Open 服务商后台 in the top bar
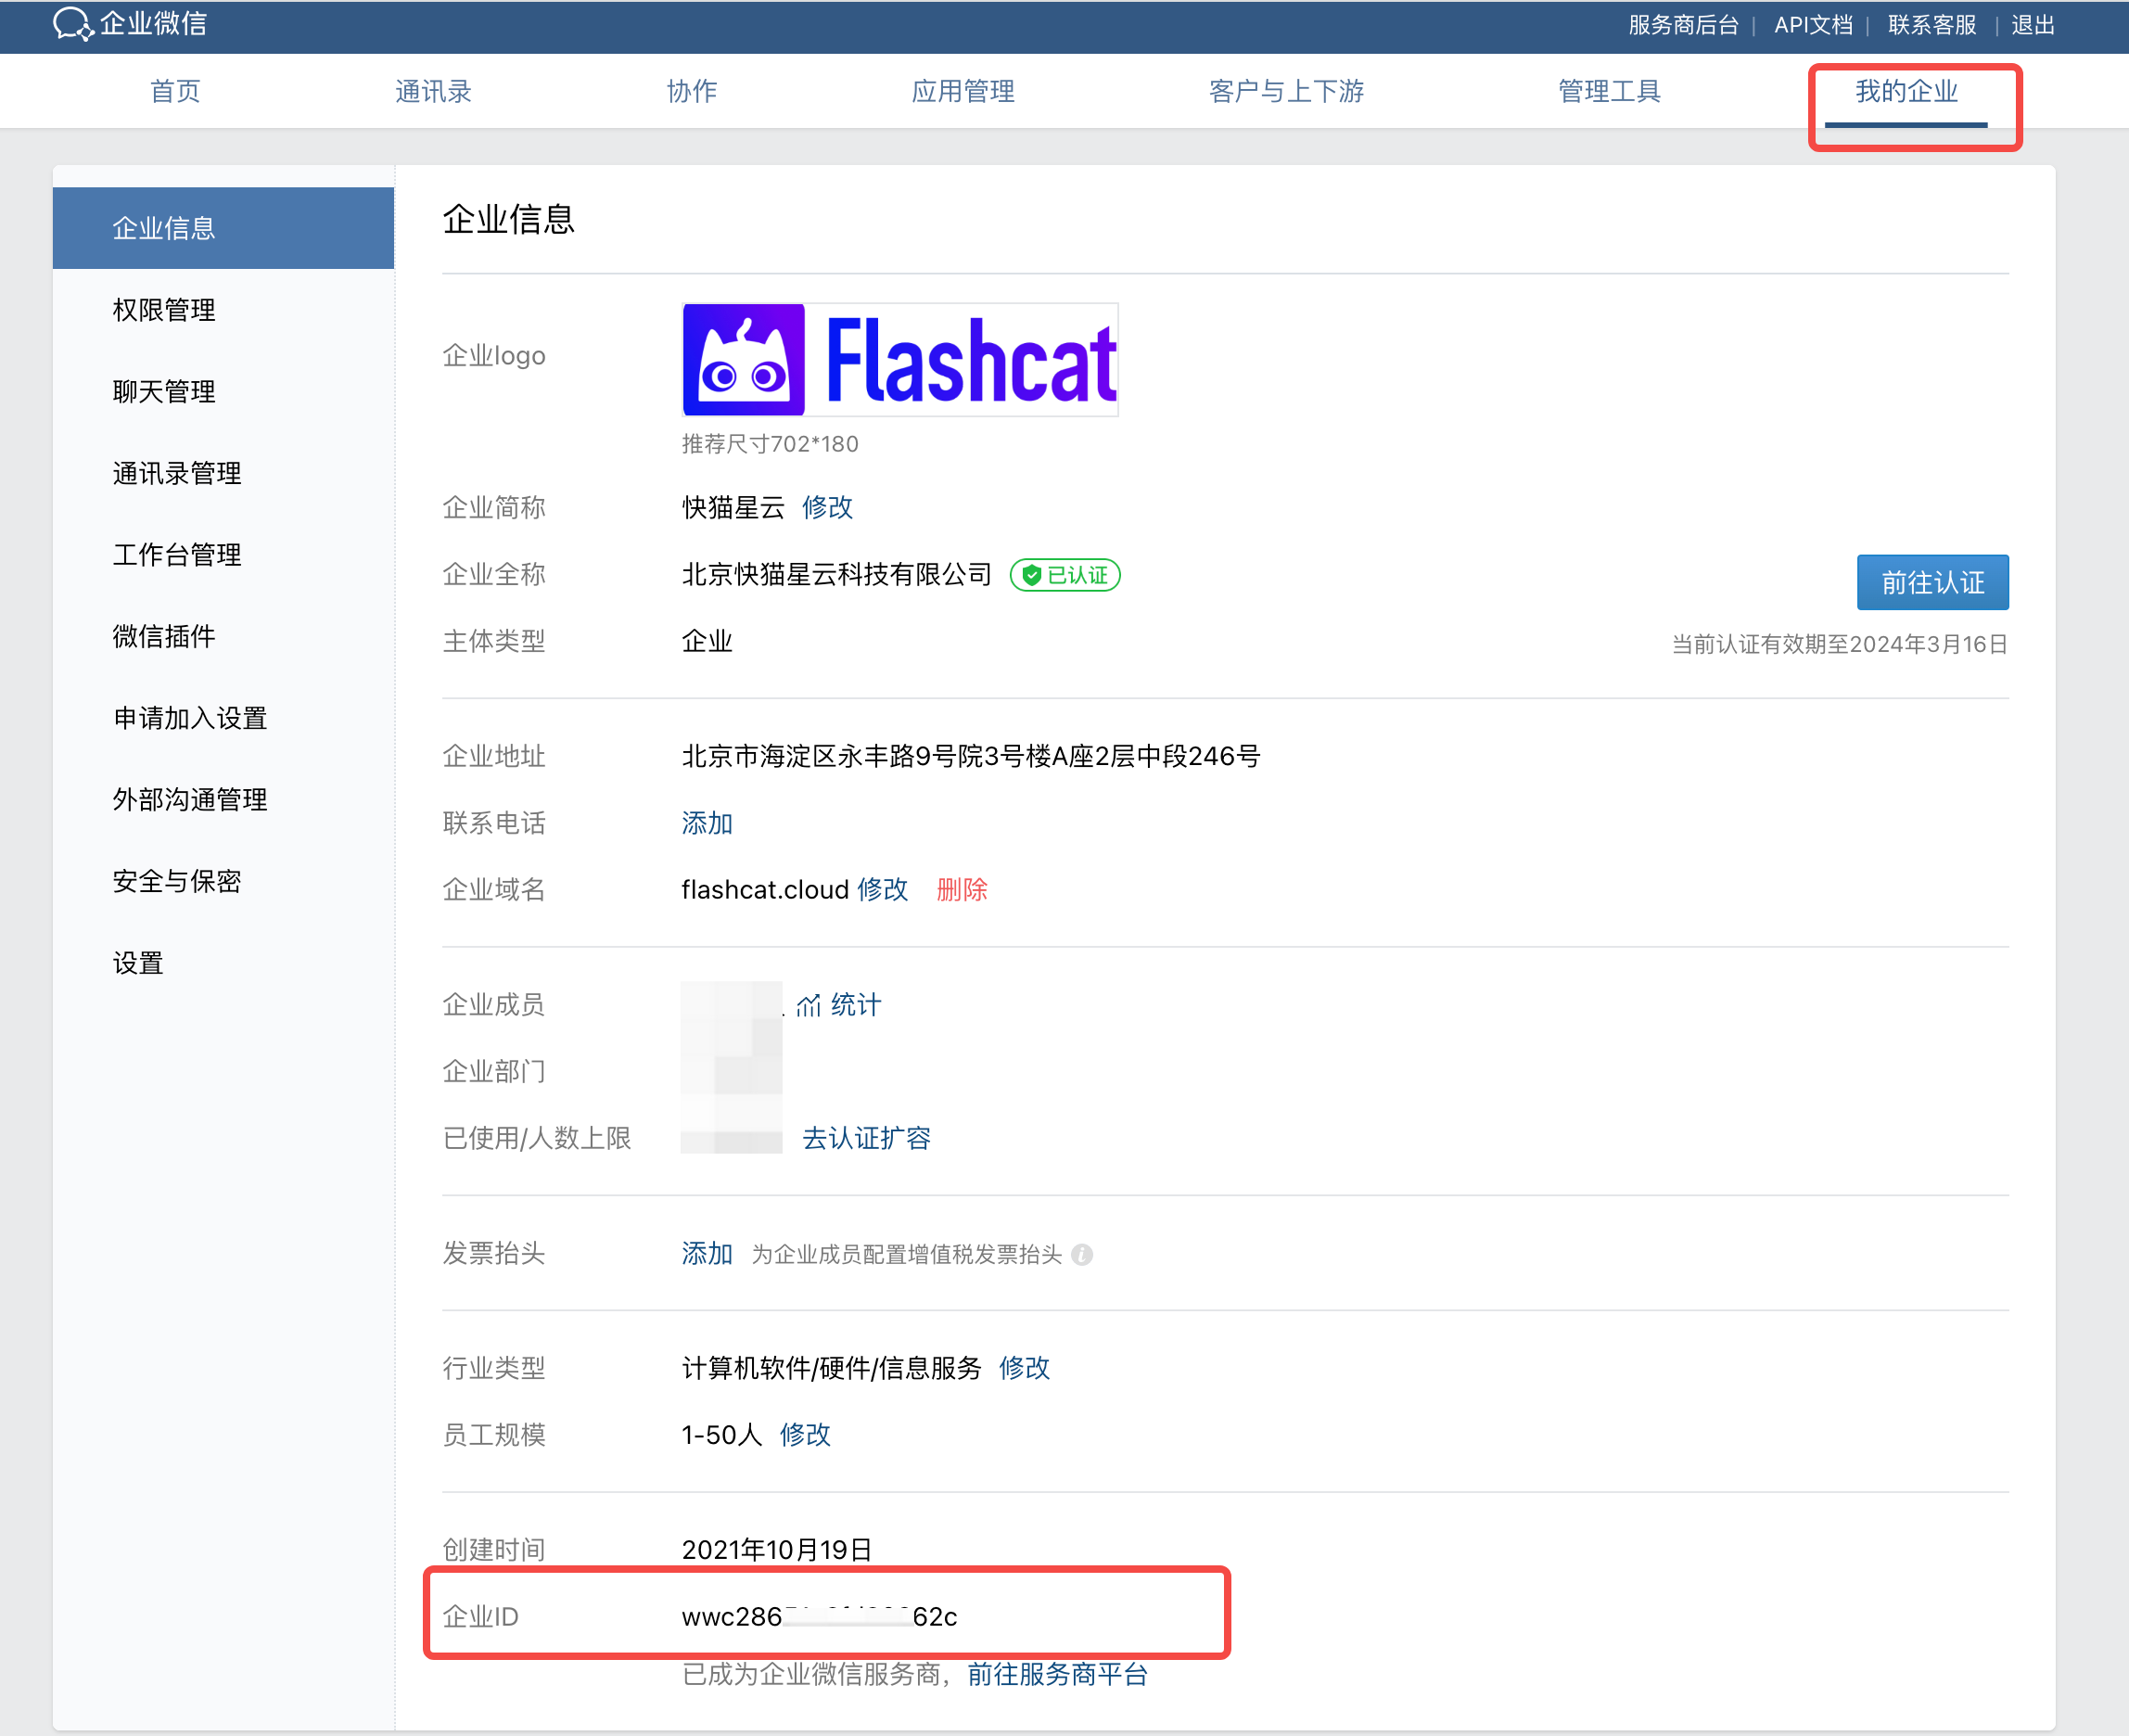Screen dimensions: 2129x1736 (1683, 25)
